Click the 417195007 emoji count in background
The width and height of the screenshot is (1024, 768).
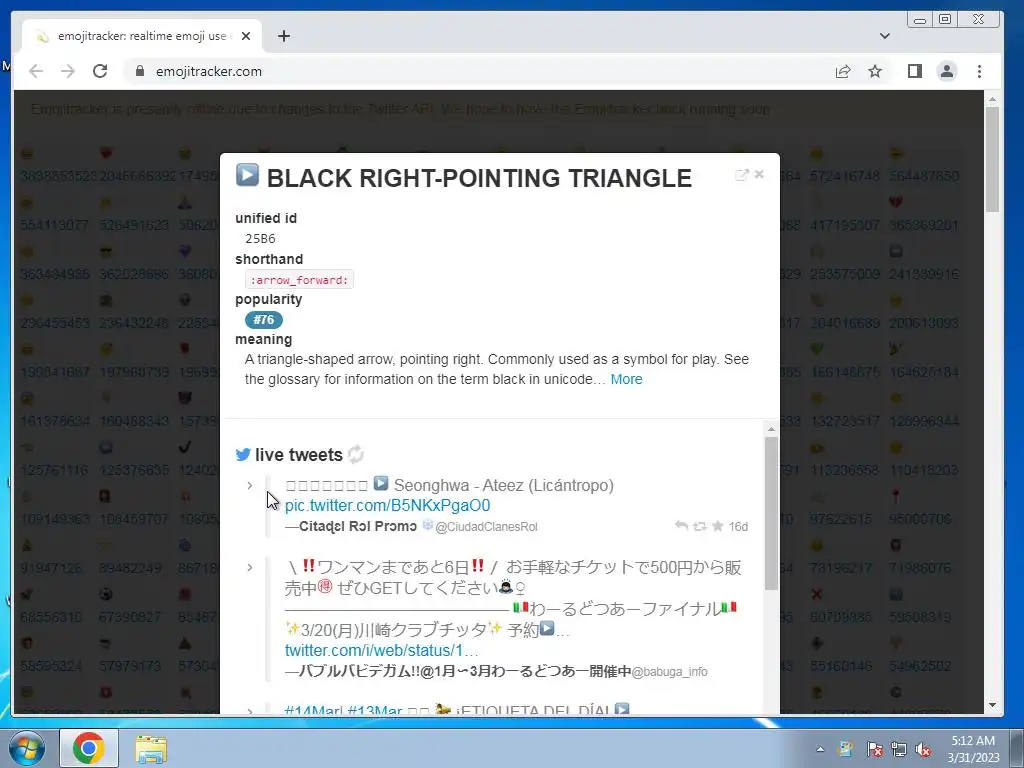pos(844,225)
